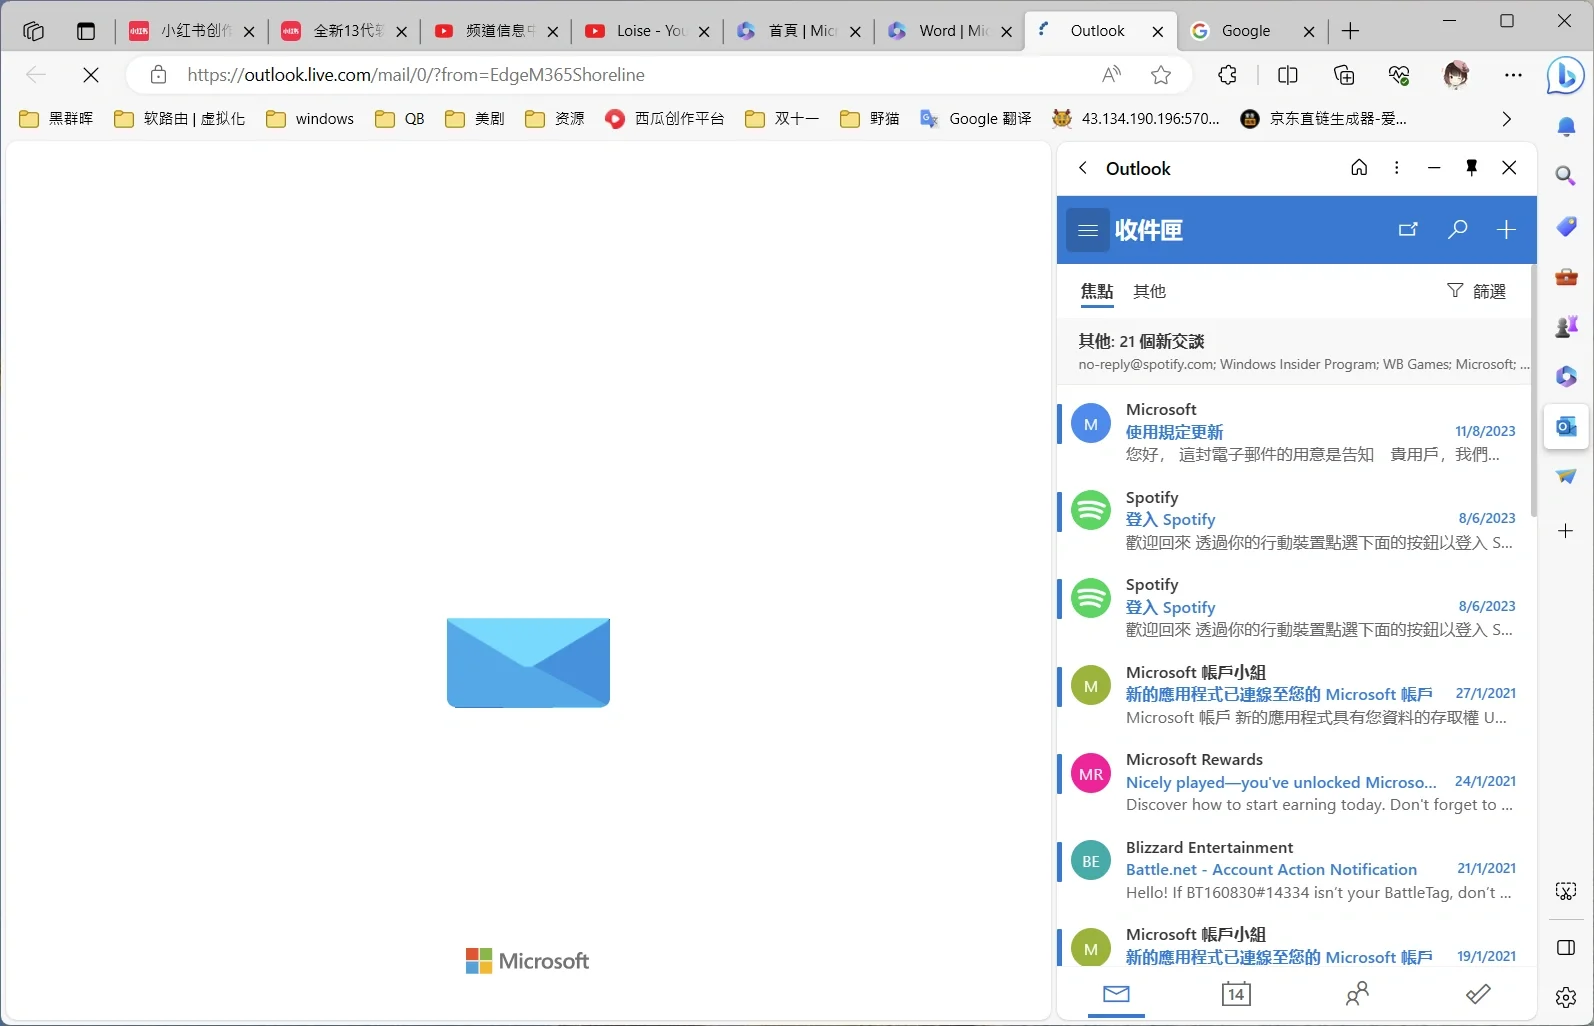Open Edge profile avatar
The image size is (1594, 1026).
1456,74
